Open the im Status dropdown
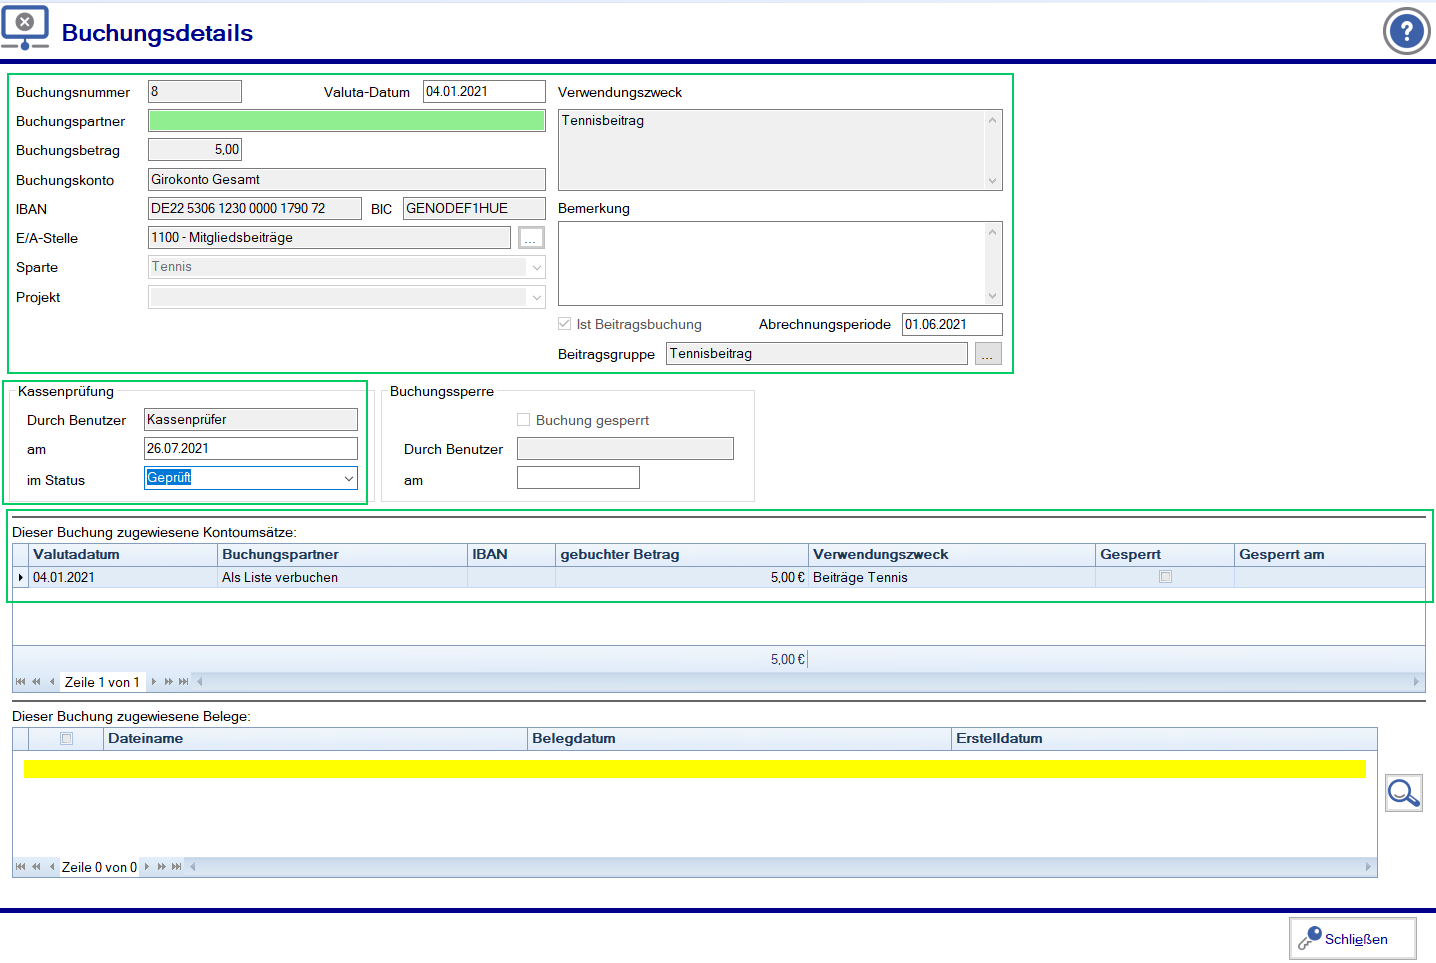 coord(348,479)
